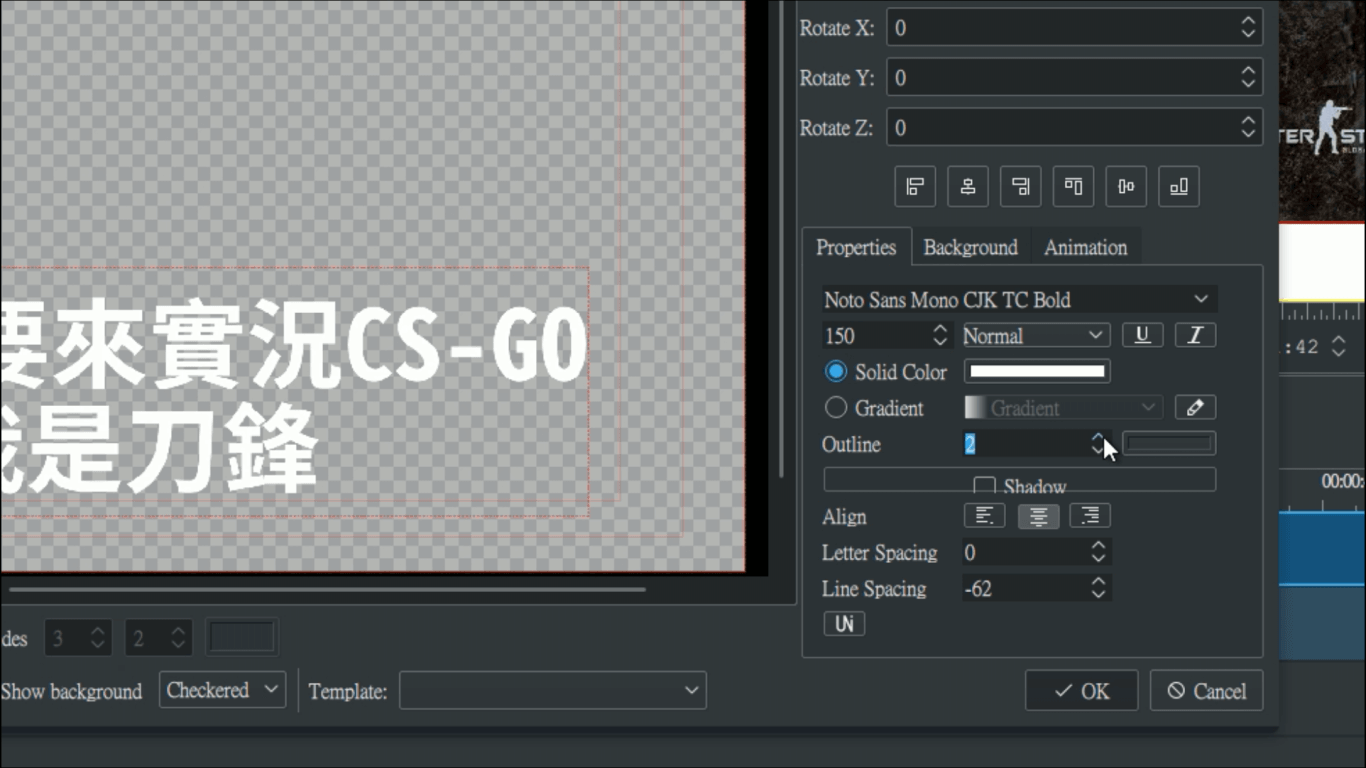
Task: Set text alignment to left
Action: pos(984,516)
